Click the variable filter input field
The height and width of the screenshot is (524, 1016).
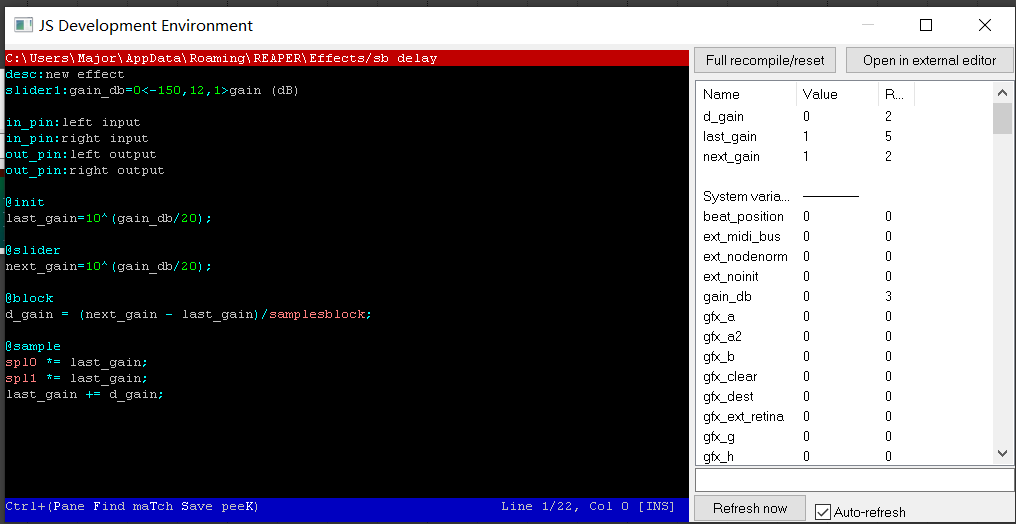click(855, 480)
